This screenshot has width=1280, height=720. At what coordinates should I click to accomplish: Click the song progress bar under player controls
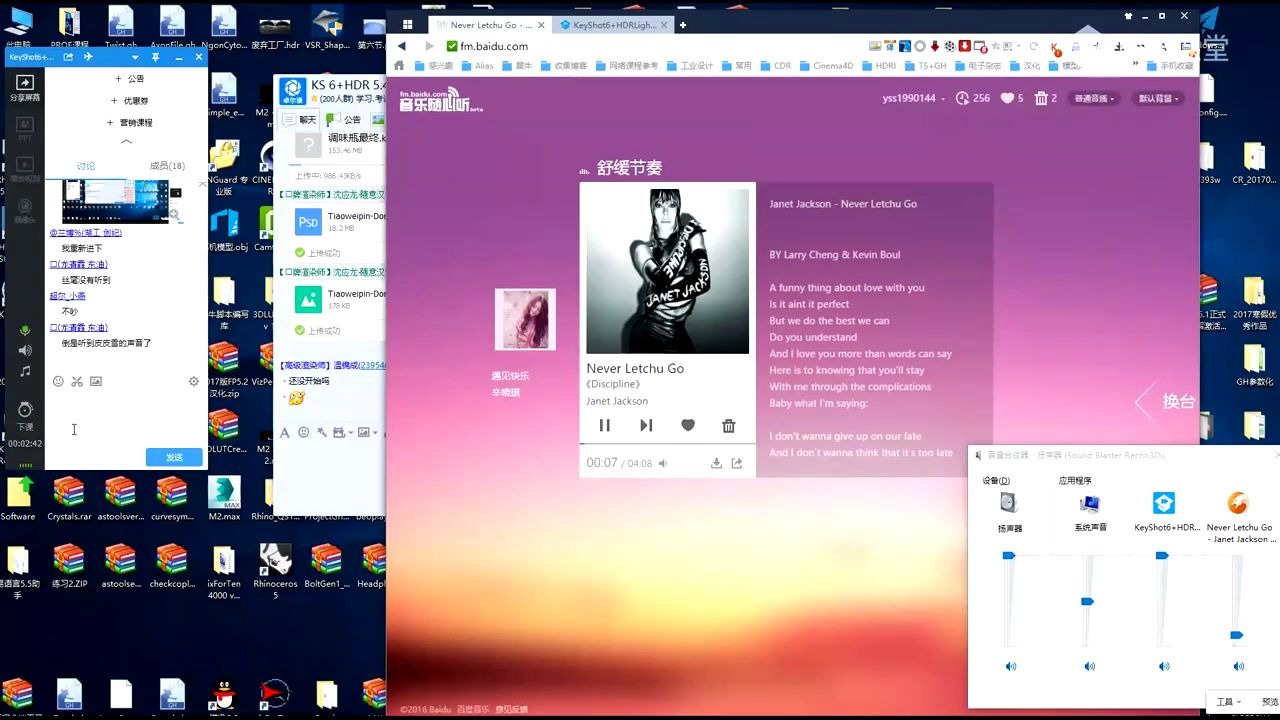667,443
